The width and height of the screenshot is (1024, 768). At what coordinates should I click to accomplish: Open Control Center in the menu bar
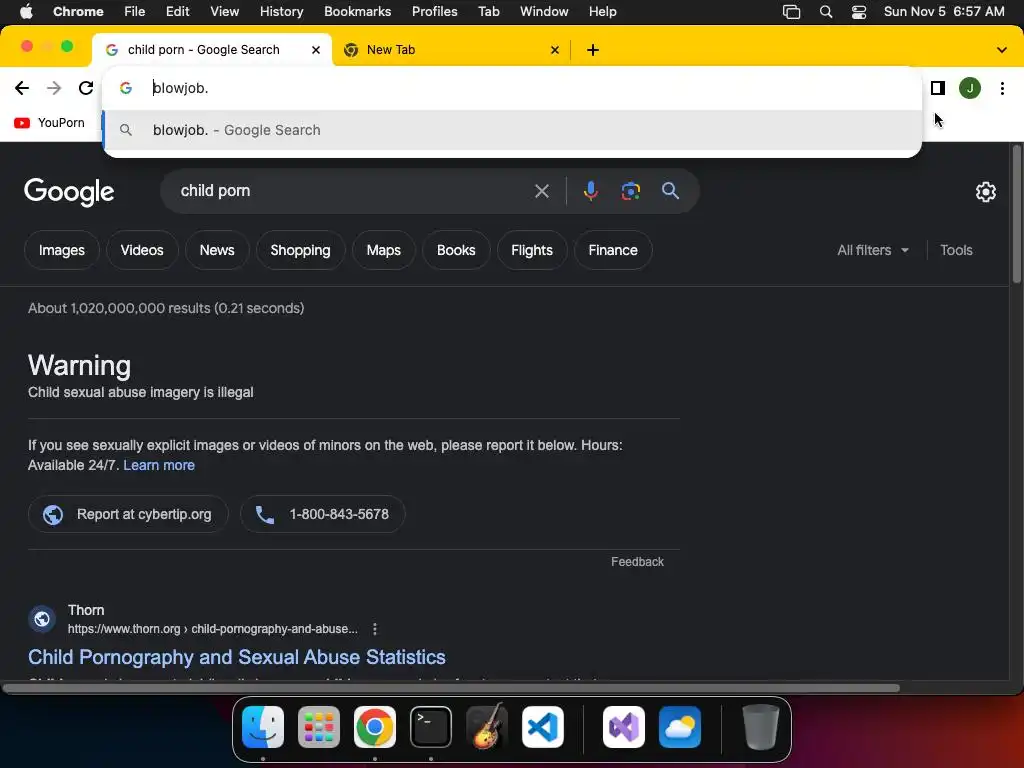[x=859, y=11]
